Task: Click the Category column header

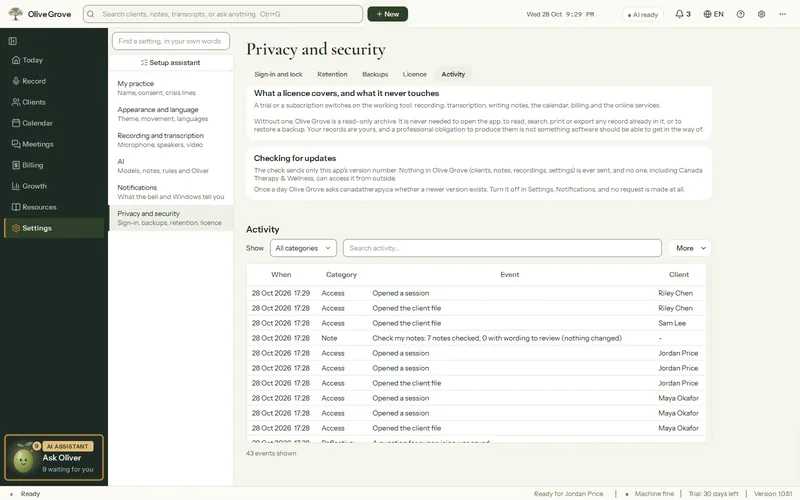Action: 341,274
